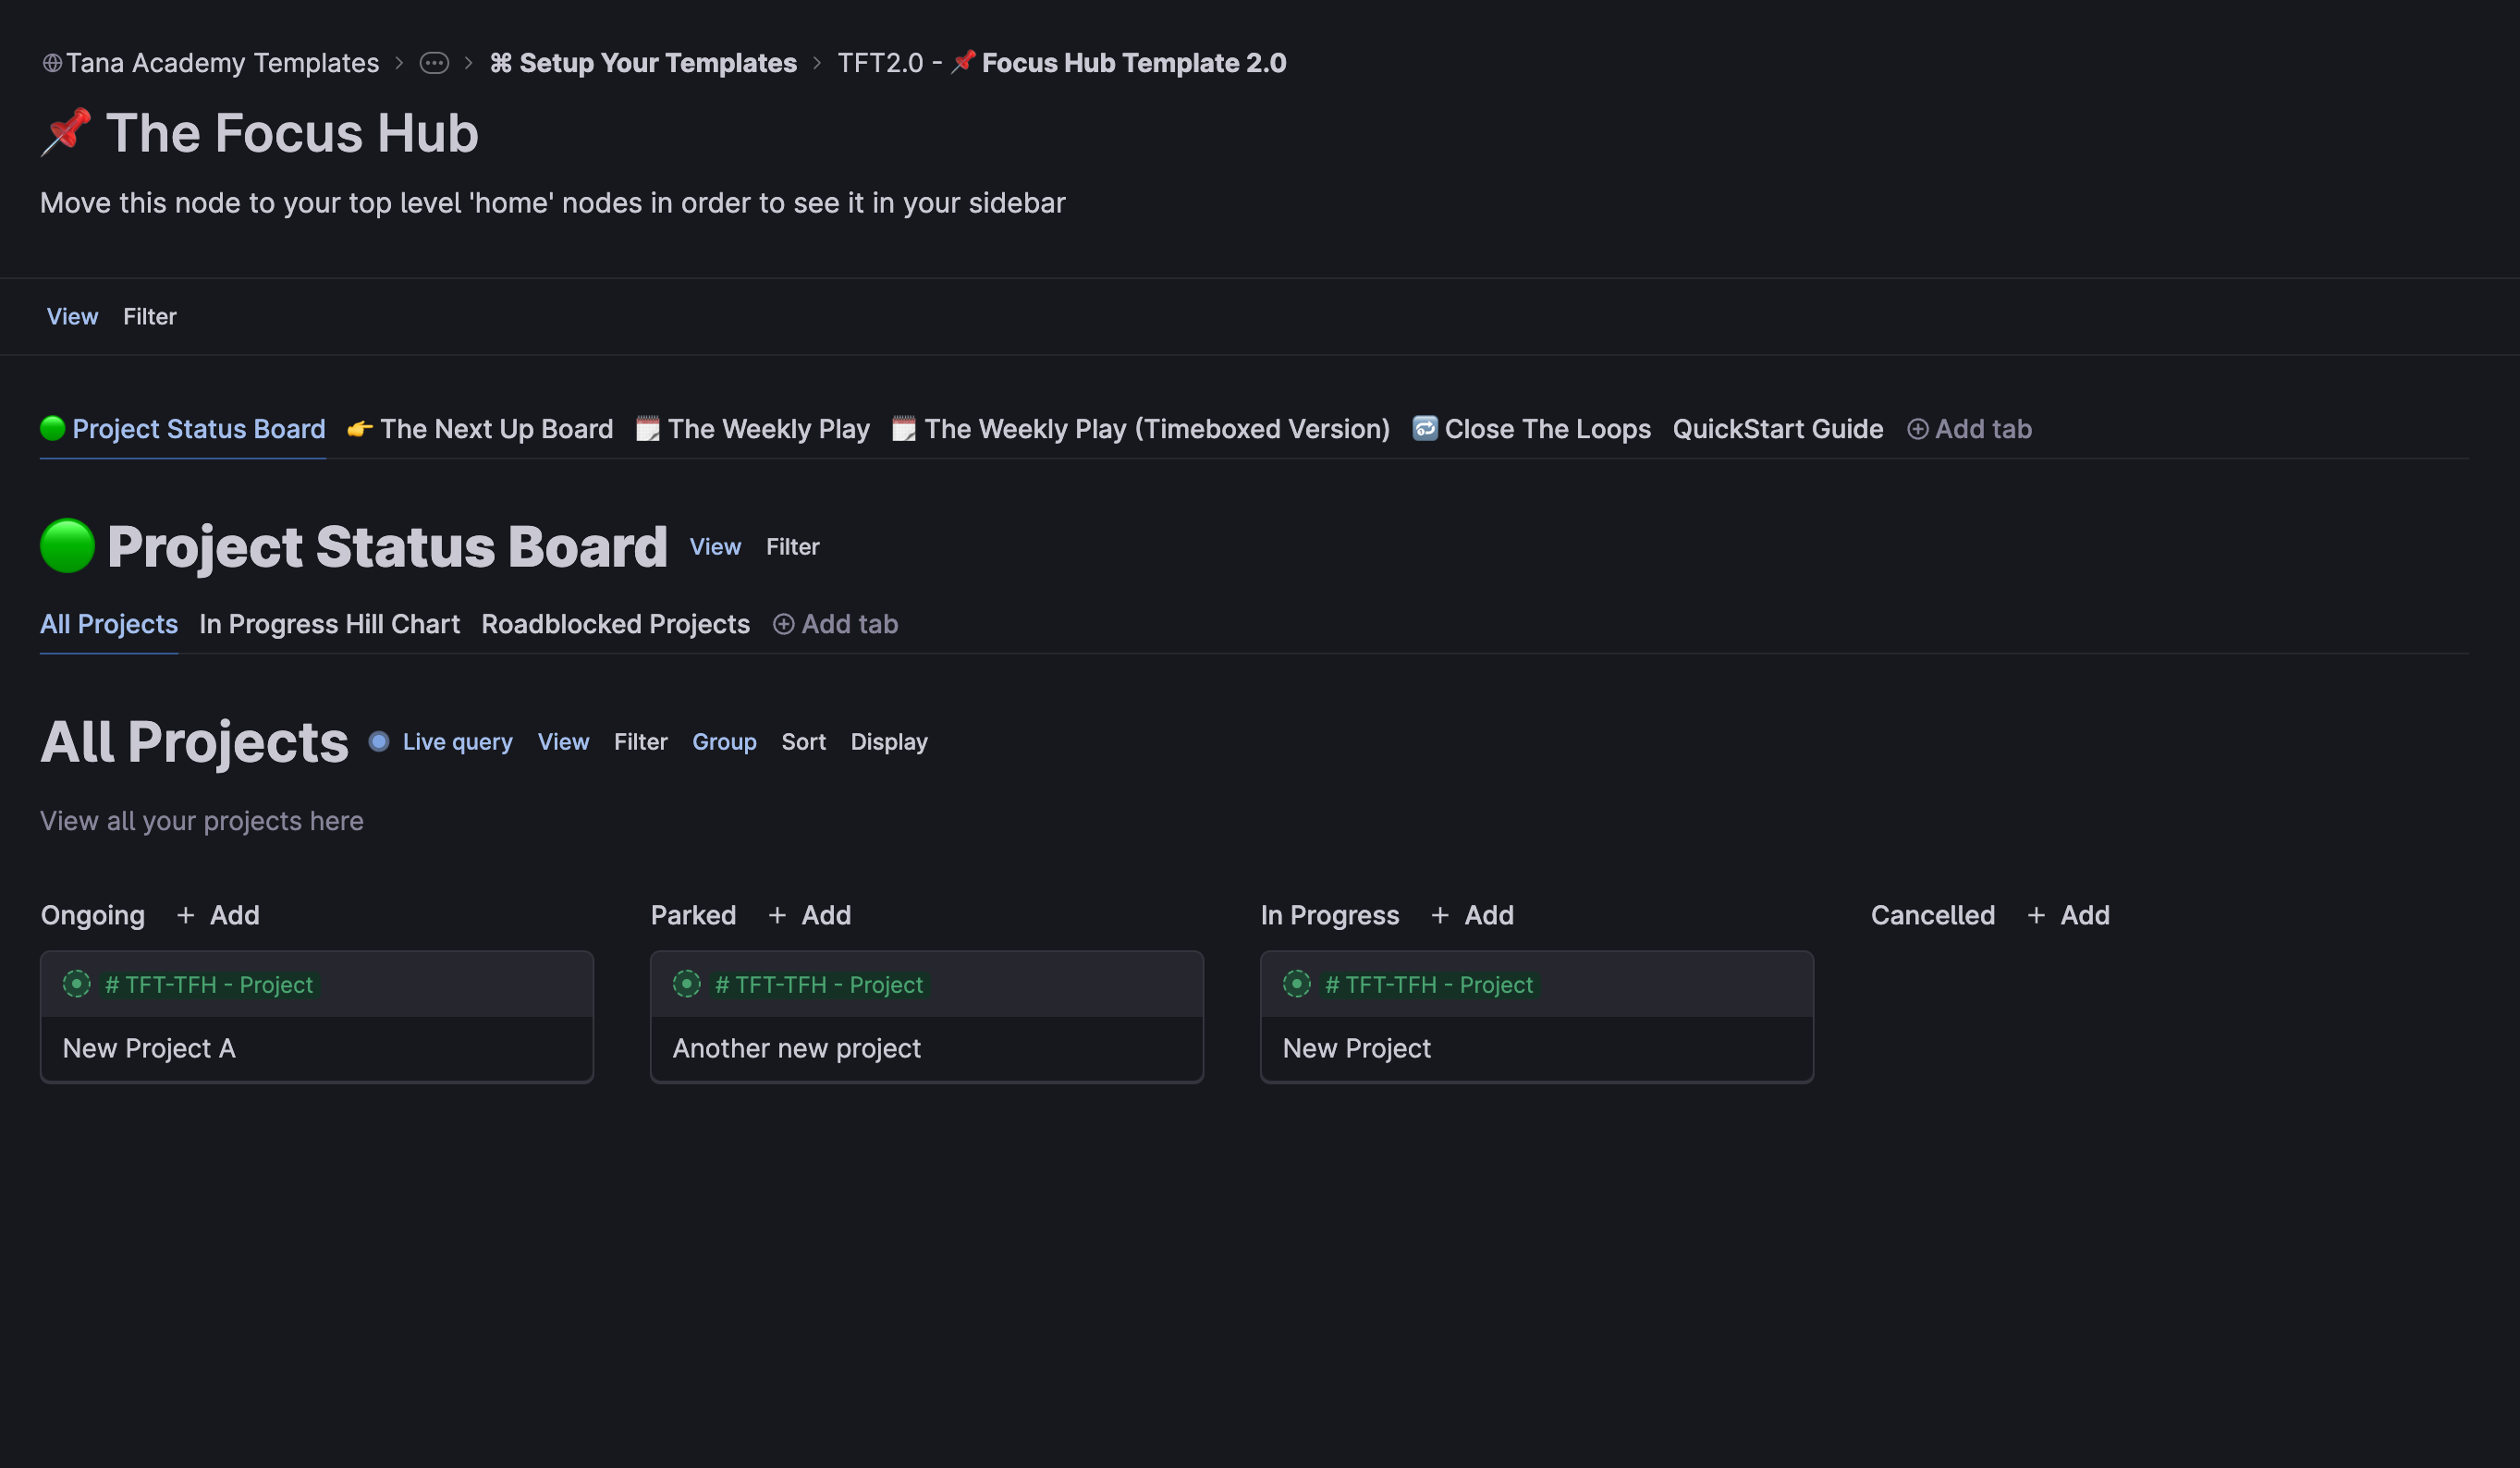Click the pushpin icon next to The Focus Hub

[x=66, y=133]
